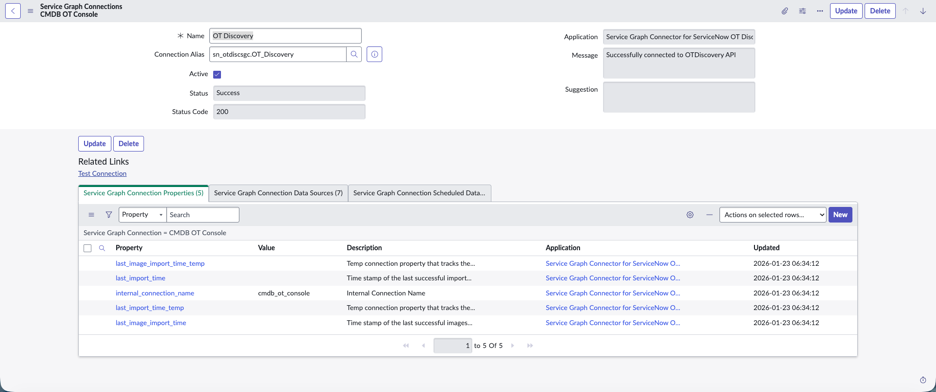This screenshot has width=936, height=392.
Task: Sort by Description column header
Action: click(364, 248)
